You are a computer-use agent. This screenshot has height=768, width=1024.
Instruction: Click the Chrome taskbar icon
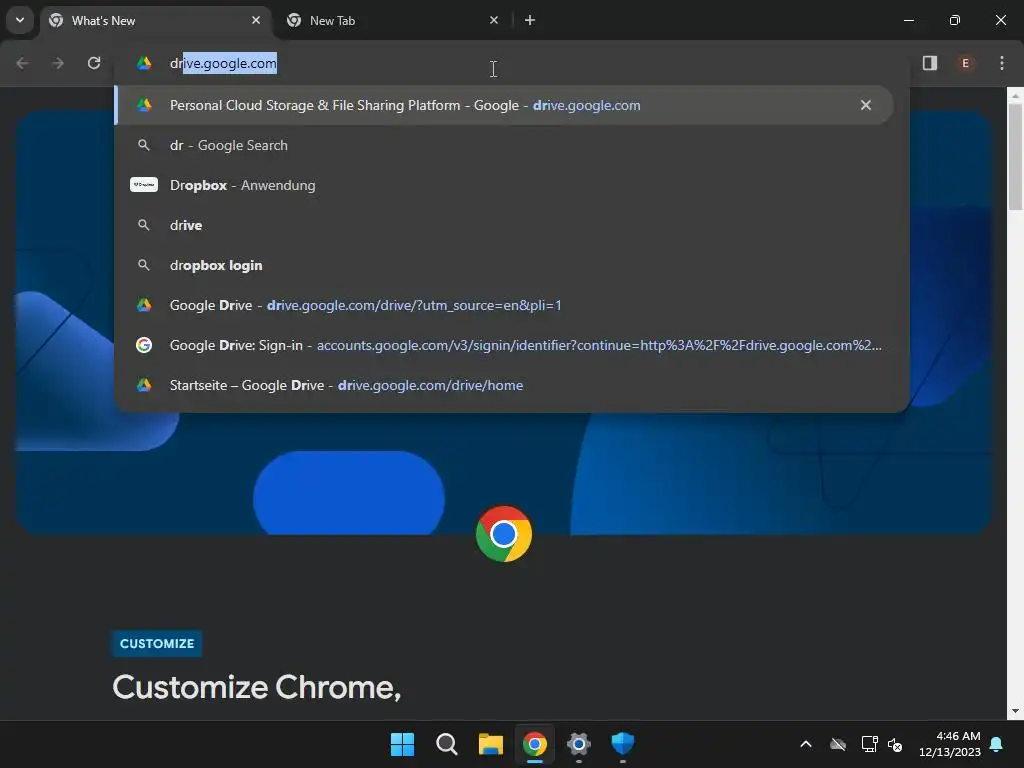click(534, 744)
